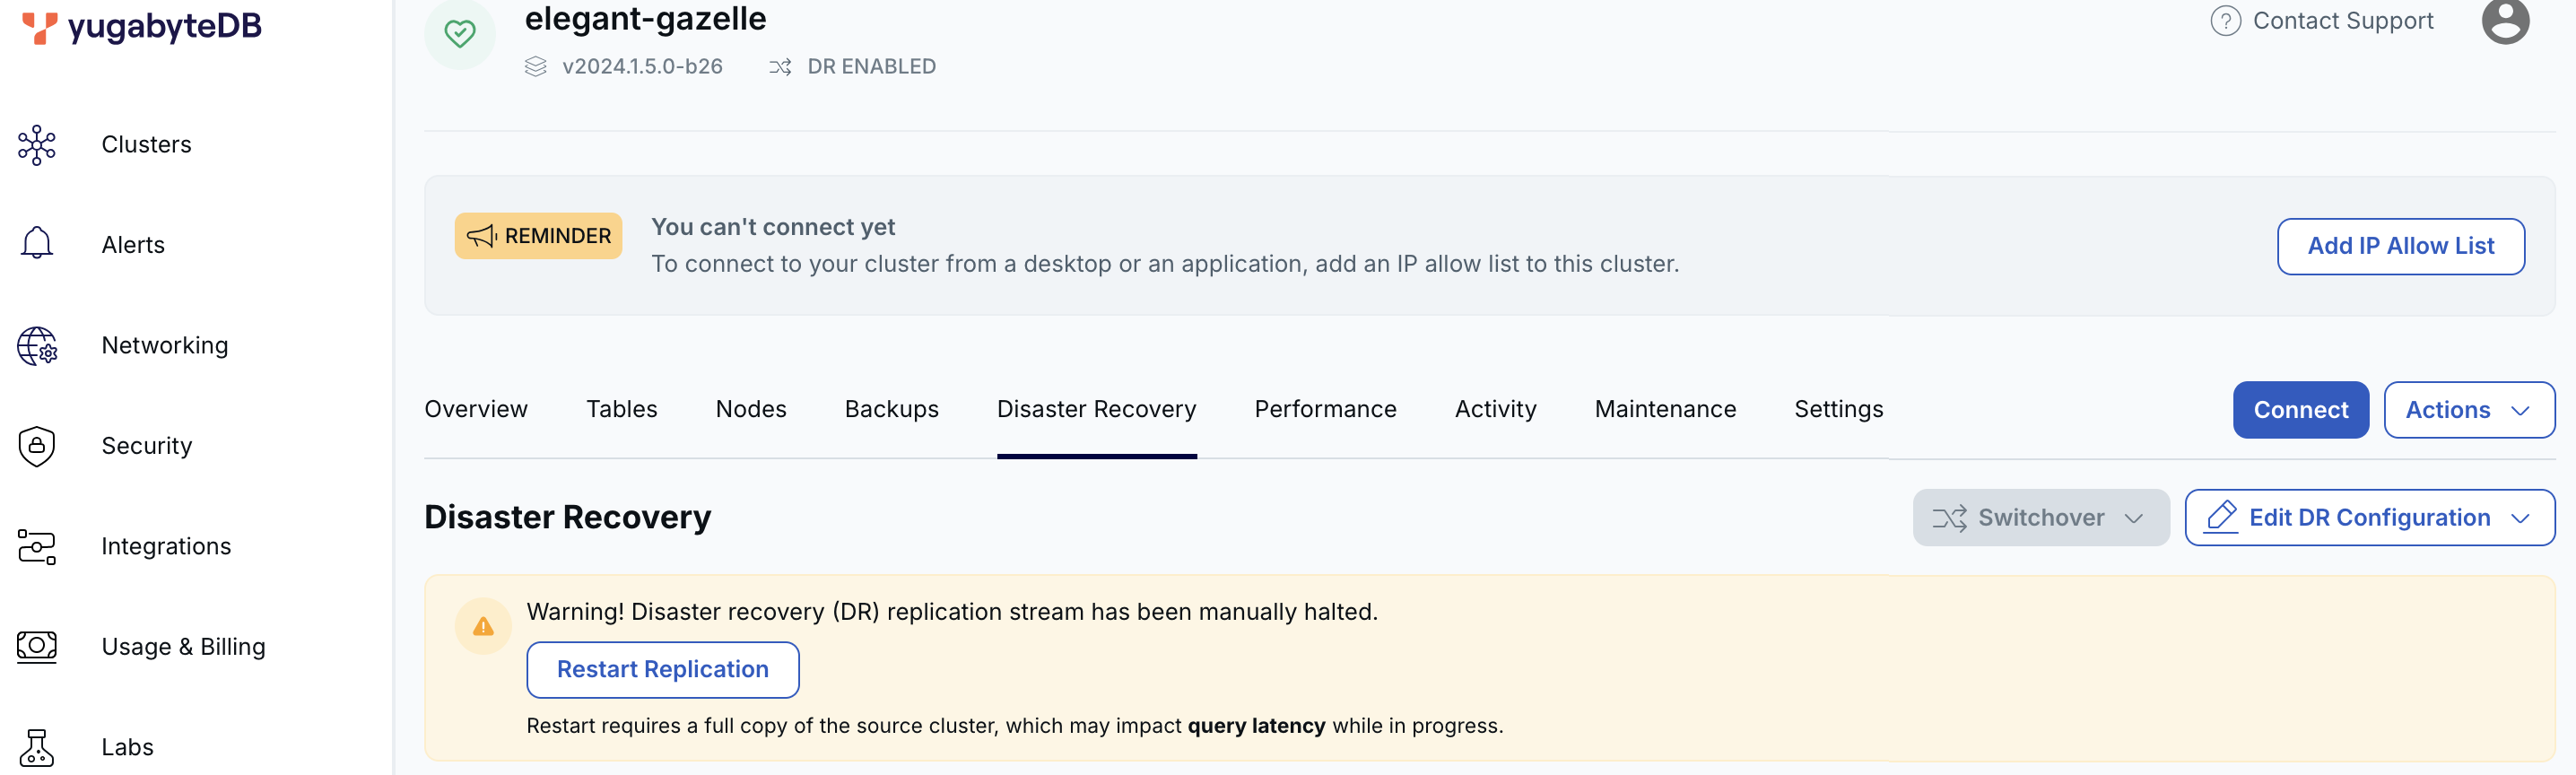The width and height of the screenshot is (2576, 775).
Task: Open the Performance tab
Action: (1325, 409)
